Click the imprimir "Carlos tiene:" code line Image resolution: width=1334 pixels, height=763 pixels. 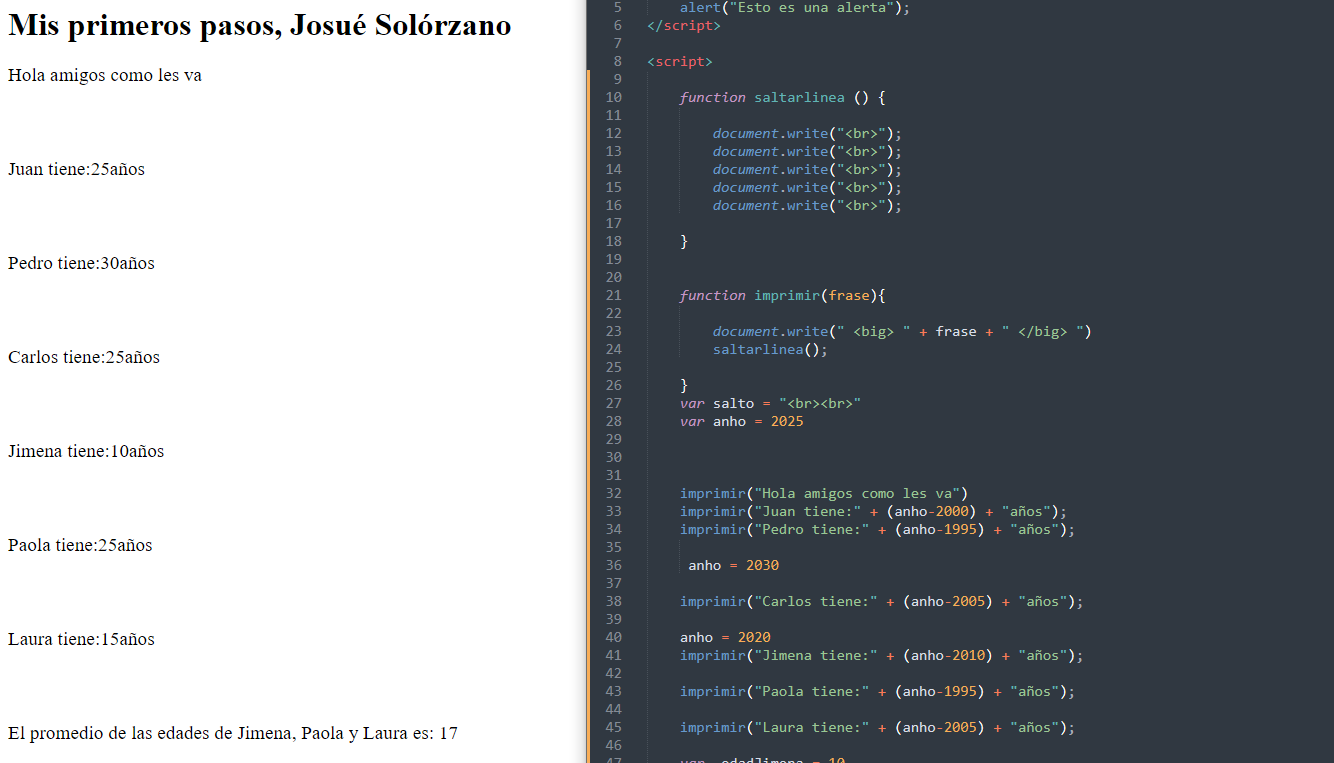pyautogui.click(x=882, y=601)
